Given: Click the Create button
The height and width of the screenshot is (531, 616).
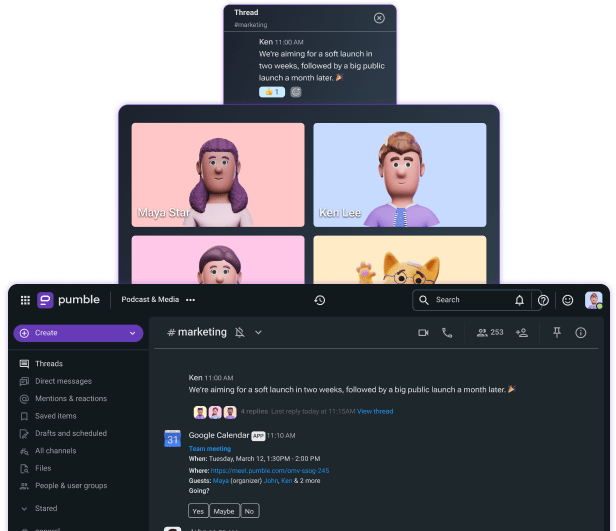Looking at the screenshot, I should coord(78,333).
